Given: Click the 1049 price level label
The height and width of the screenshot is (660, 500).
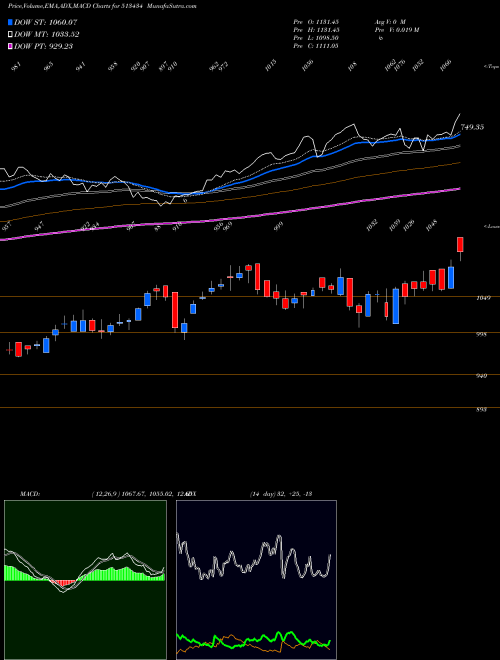Looking at the screenshot, I should pos(482,298).
